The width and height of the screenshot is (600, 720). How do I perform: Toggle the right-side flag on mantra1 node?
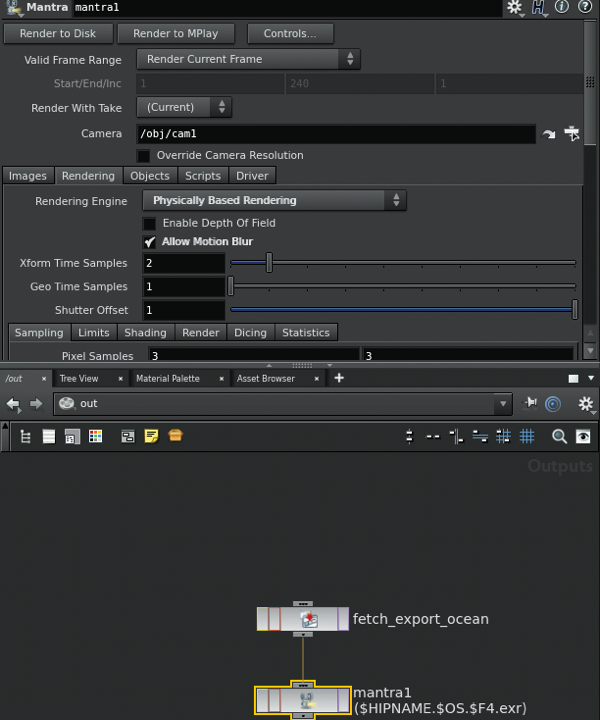pyautogui.click(x=343, y=700)
